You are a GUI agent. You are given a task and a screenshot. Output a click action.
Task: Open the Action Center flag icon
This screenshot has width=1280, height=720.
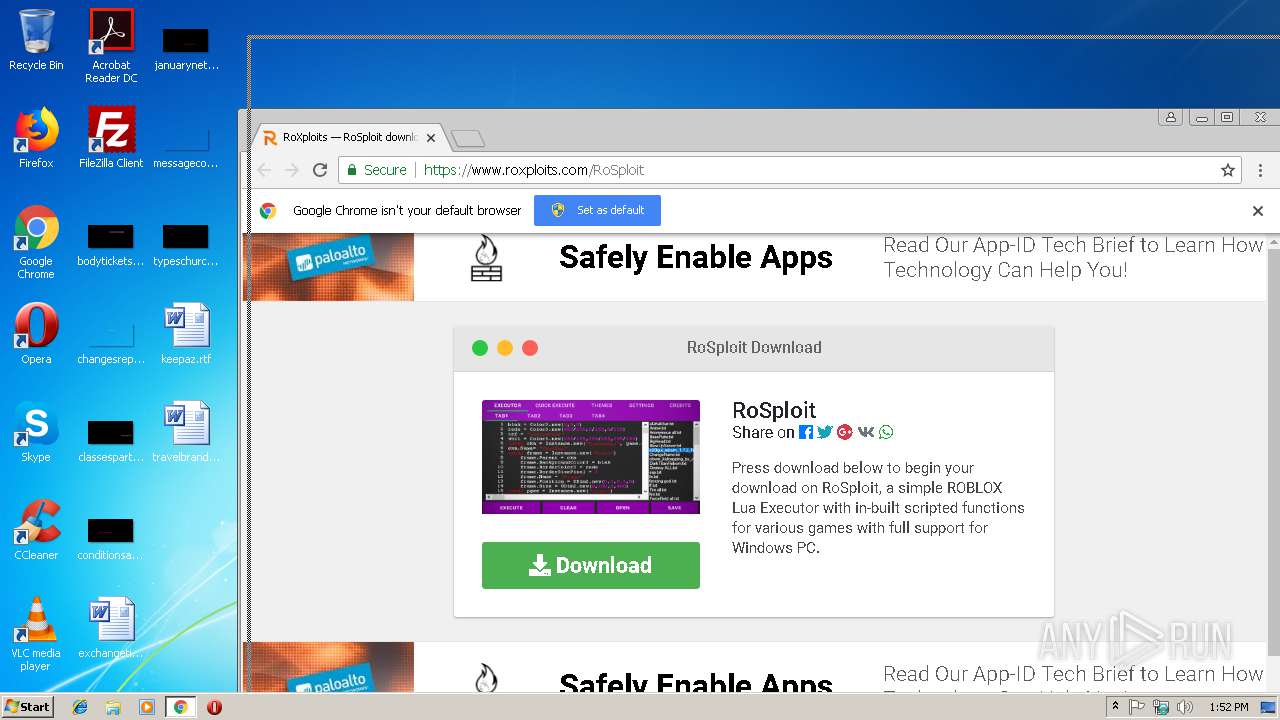(1138, 707)
